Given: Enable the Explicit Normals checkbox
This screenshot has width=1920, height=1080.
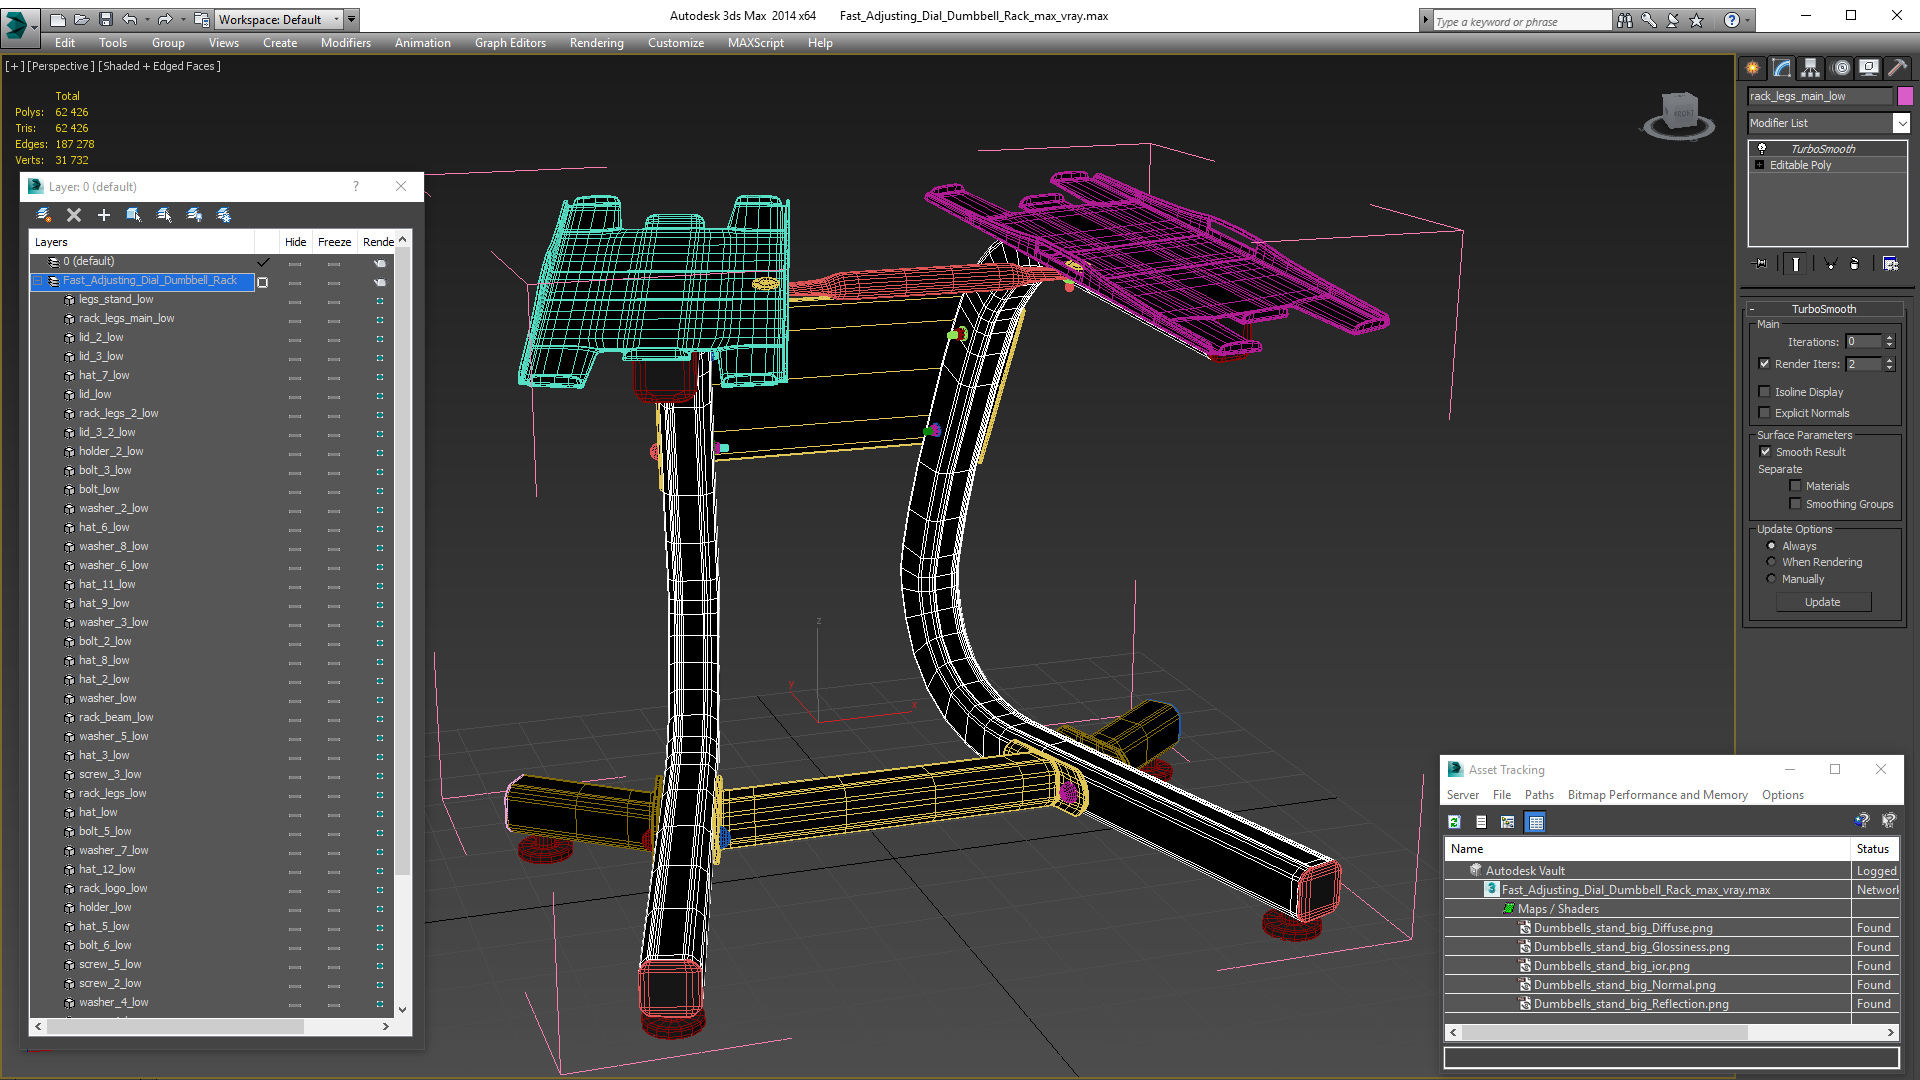Looking at the screenshot, I should pos(1765,413).
